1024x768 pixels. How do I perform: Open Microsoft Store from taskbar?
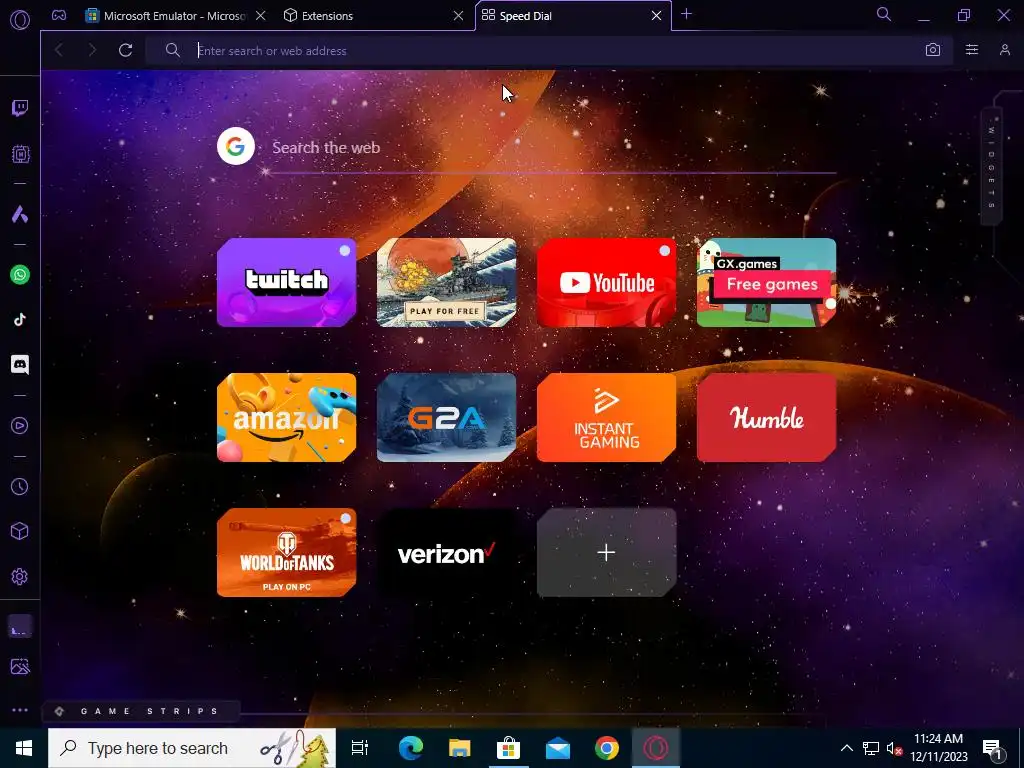[508, 748]
